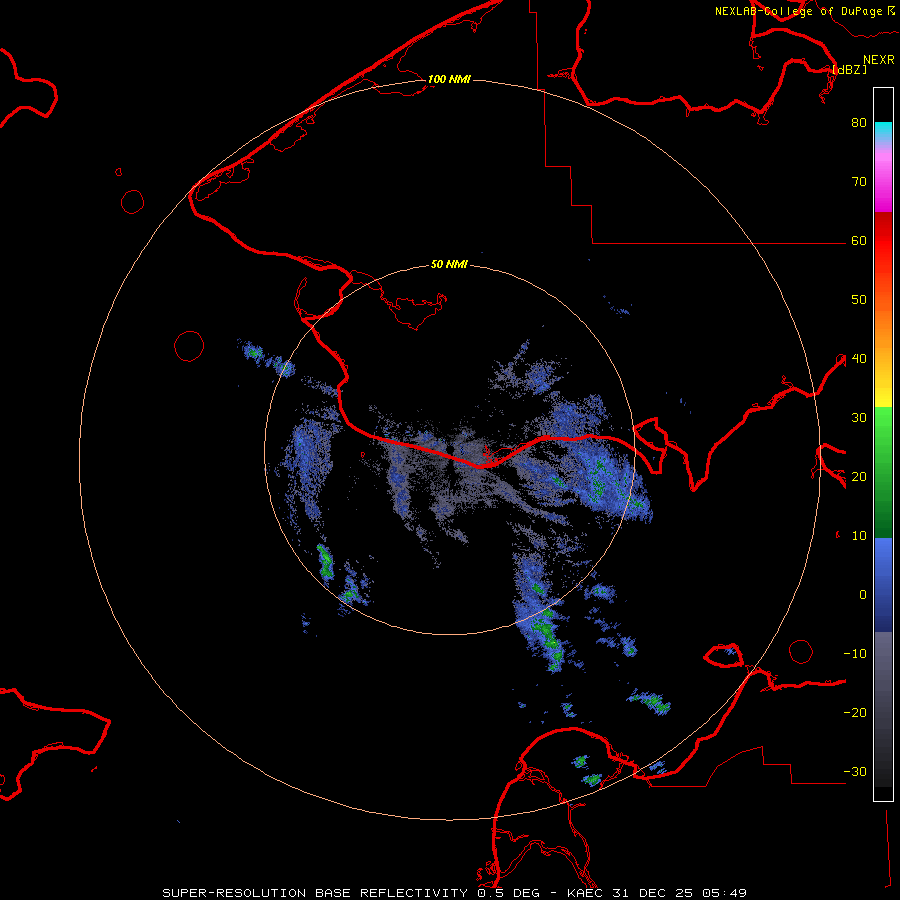
Task: Click the "50 NMI" range ring label
Action: (449, 265)
